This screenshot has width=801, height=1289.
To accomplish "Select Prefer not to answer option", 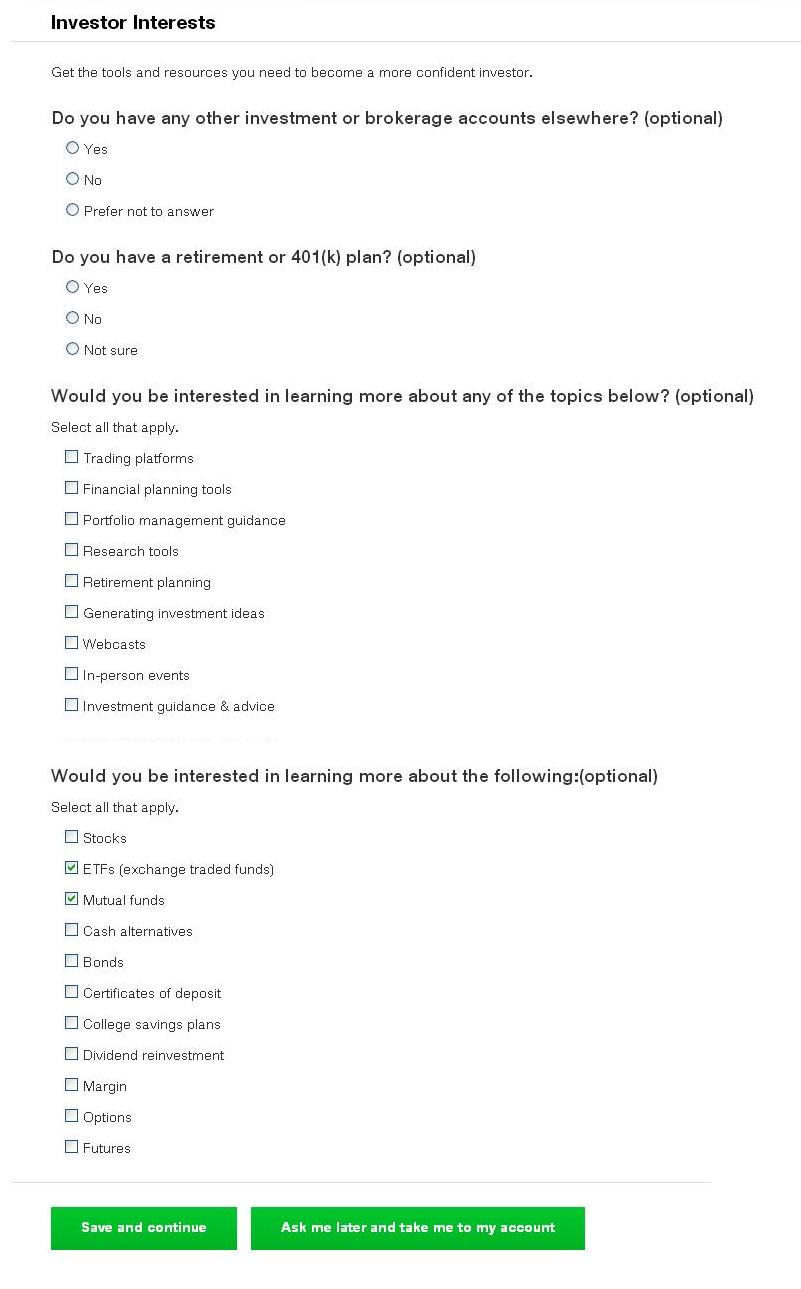I will 72,210.
